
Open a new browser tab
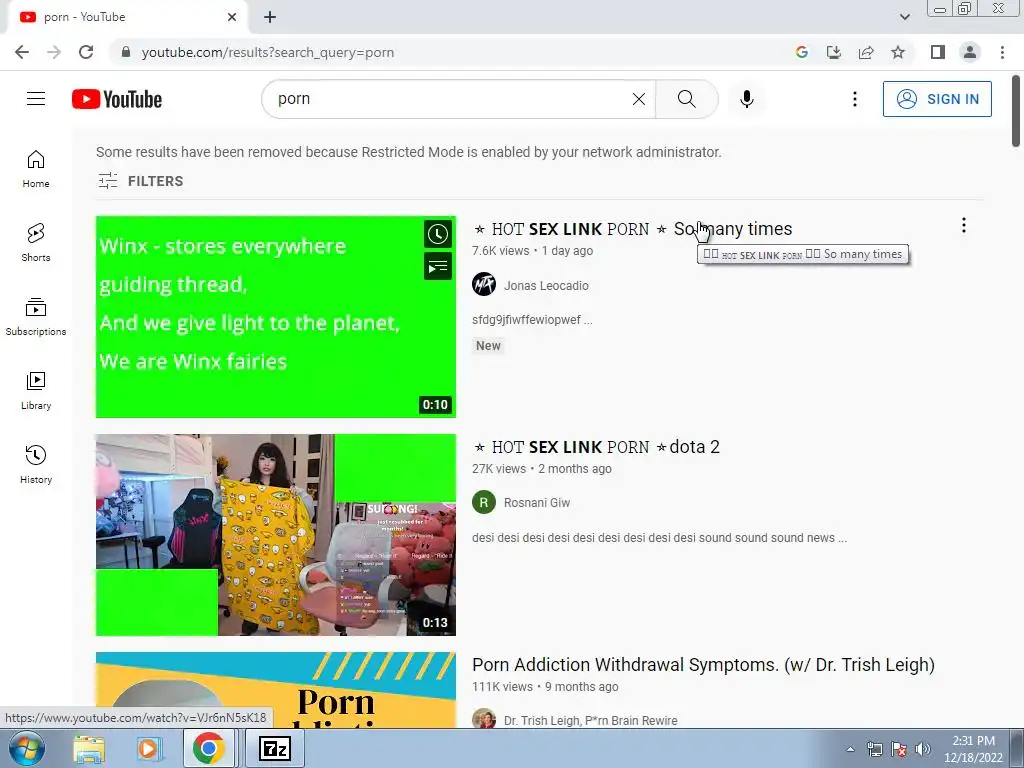(x=270, y=17)
